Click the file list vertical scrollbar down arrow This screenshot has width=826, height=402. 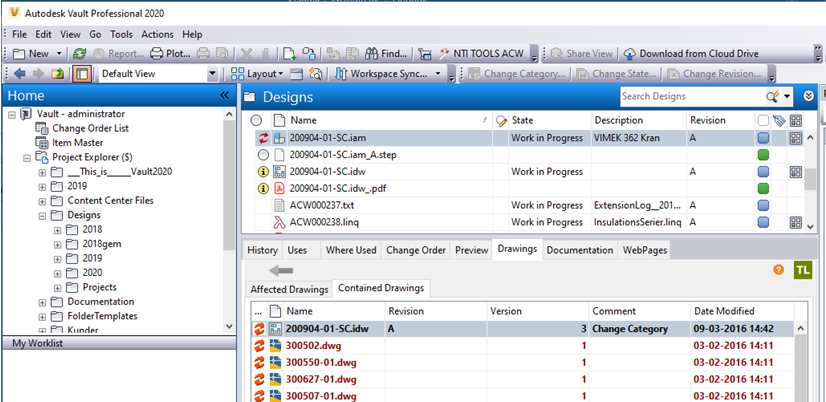coord(810,226)
